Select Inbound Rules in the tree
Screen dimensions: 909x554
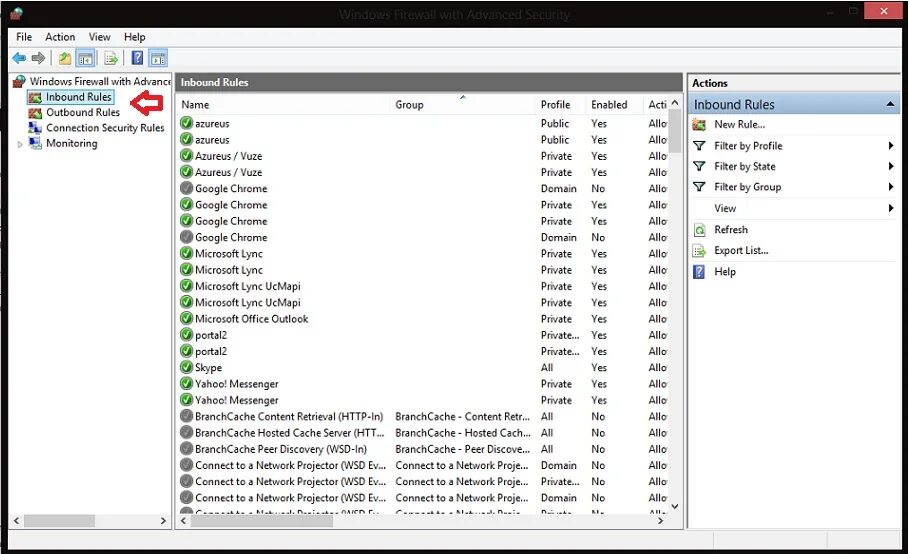tap(78, 97)
